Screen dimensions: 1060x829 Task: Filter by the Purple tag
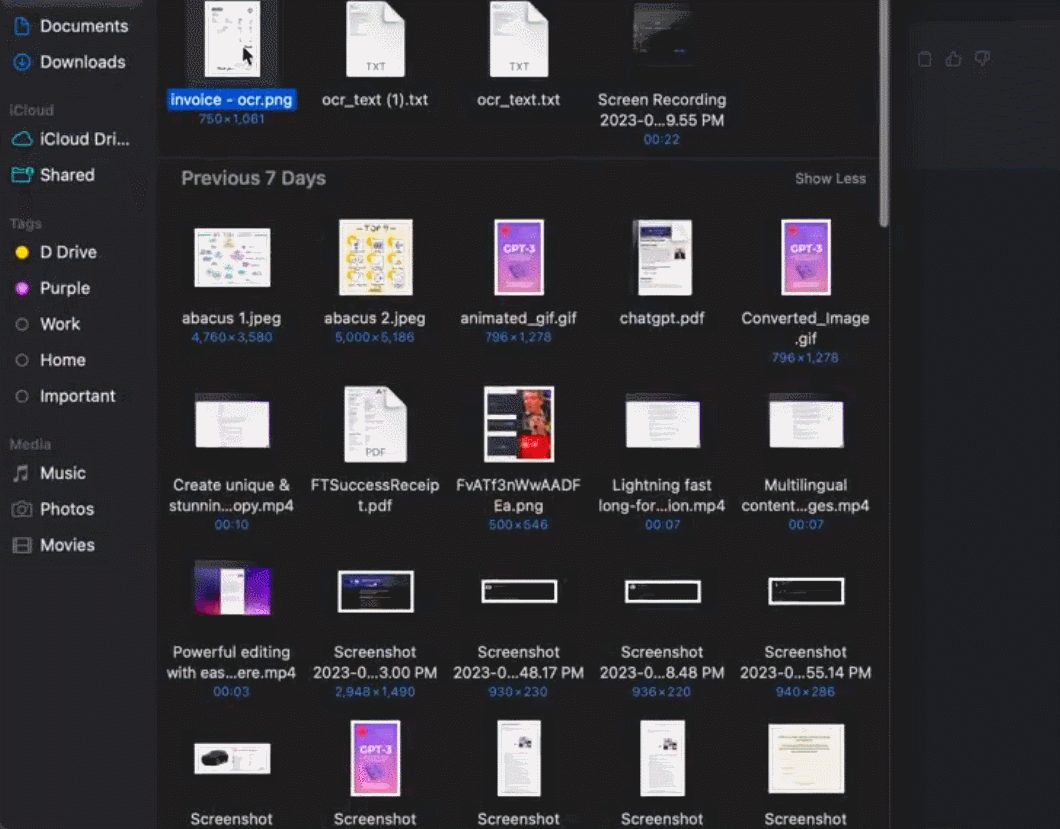coord(64,288)
